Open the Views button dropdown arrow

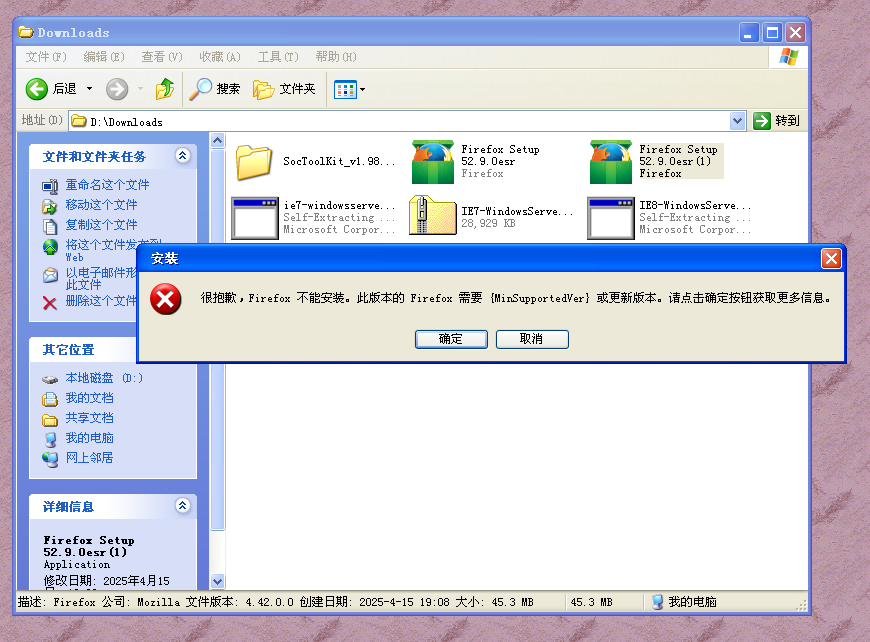click(x=362, y=89)
